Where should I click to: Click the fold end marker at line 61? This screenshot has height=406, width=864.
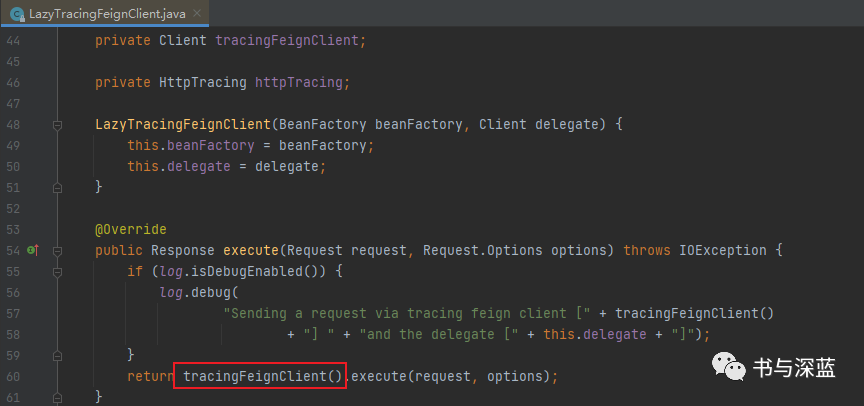[57, 397]
